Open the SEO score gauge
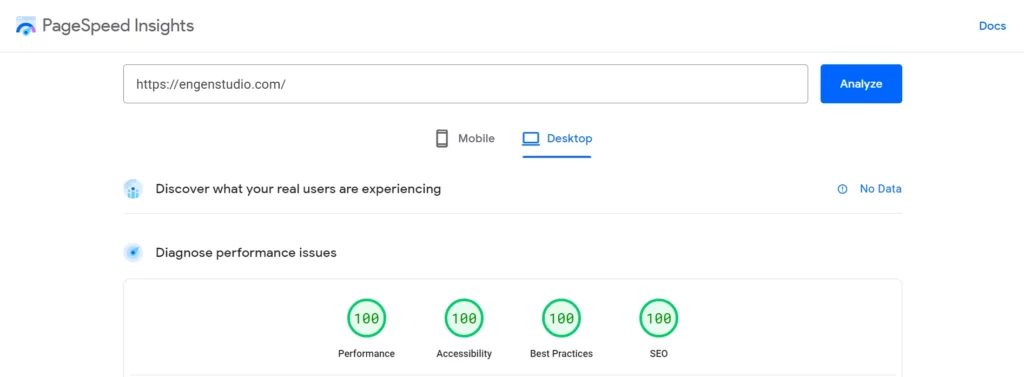 point(659,318)
